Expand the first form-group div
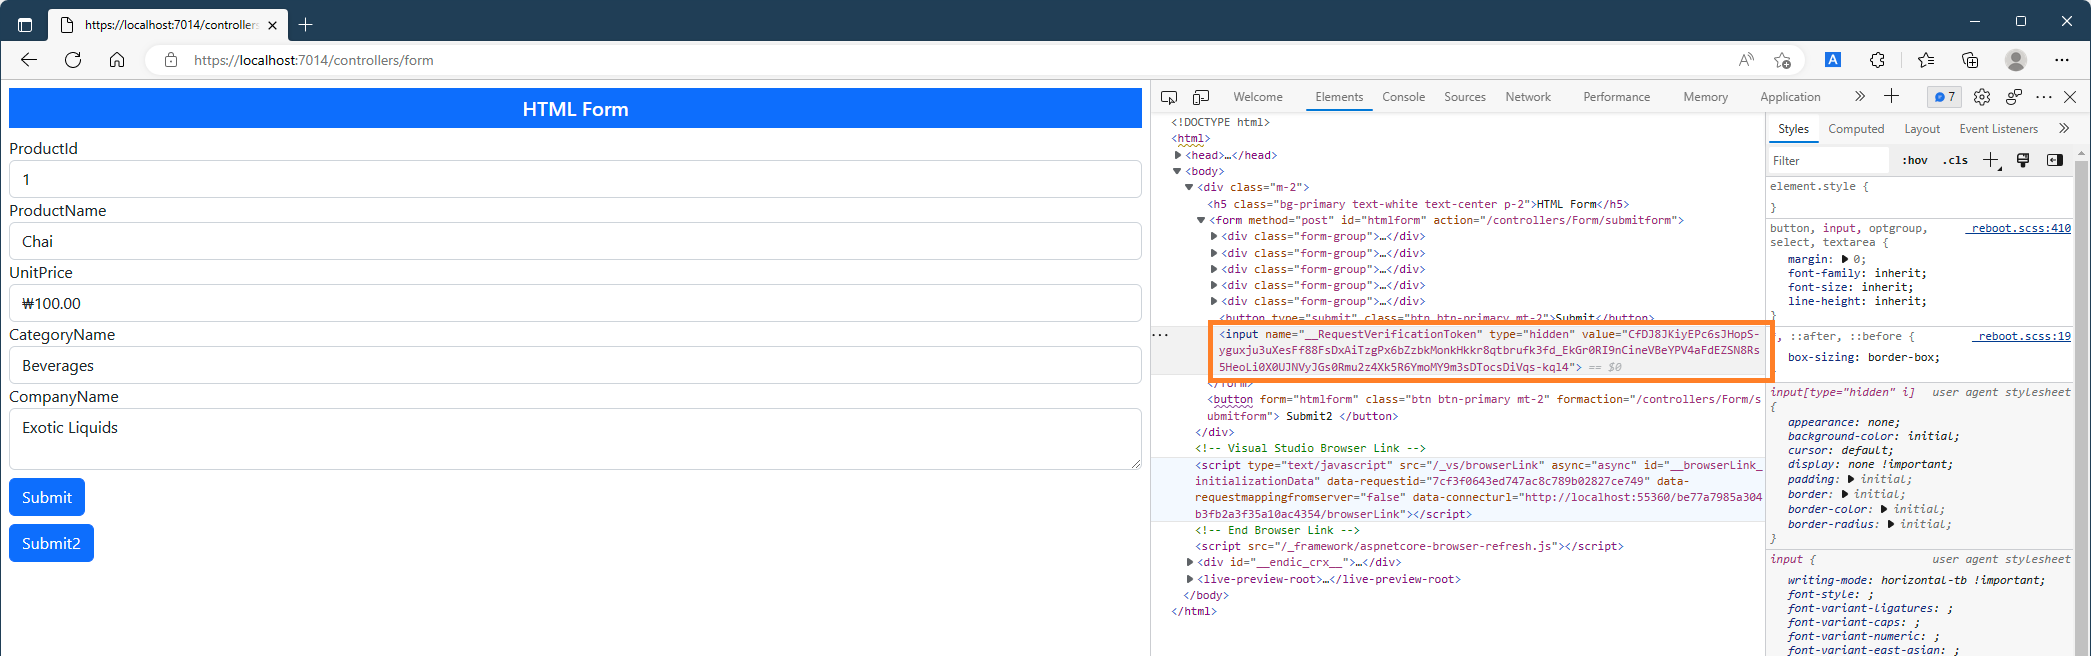Image resolution: width=2091 pixels, height=656 pixels. pyautogui.click(x=1214, y=236)
